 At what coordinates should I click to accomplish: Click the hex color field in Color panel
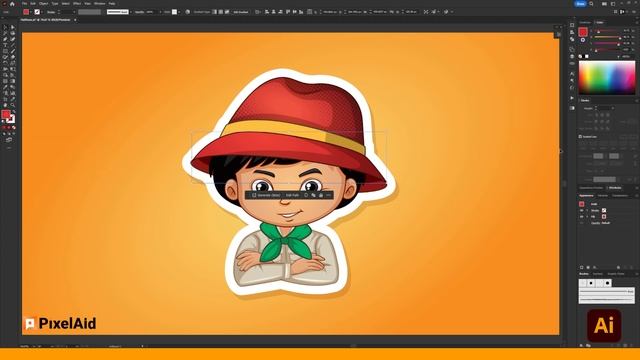pyautogui.click(x=627, y=56)
